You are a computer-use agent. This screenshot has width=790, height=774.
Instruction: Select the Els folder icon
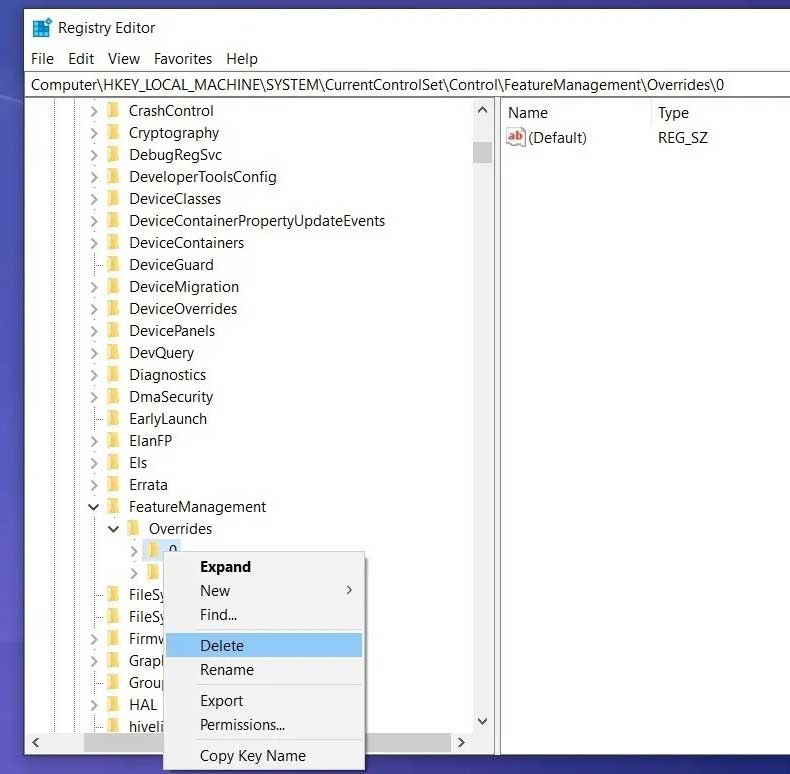point(114,463)
